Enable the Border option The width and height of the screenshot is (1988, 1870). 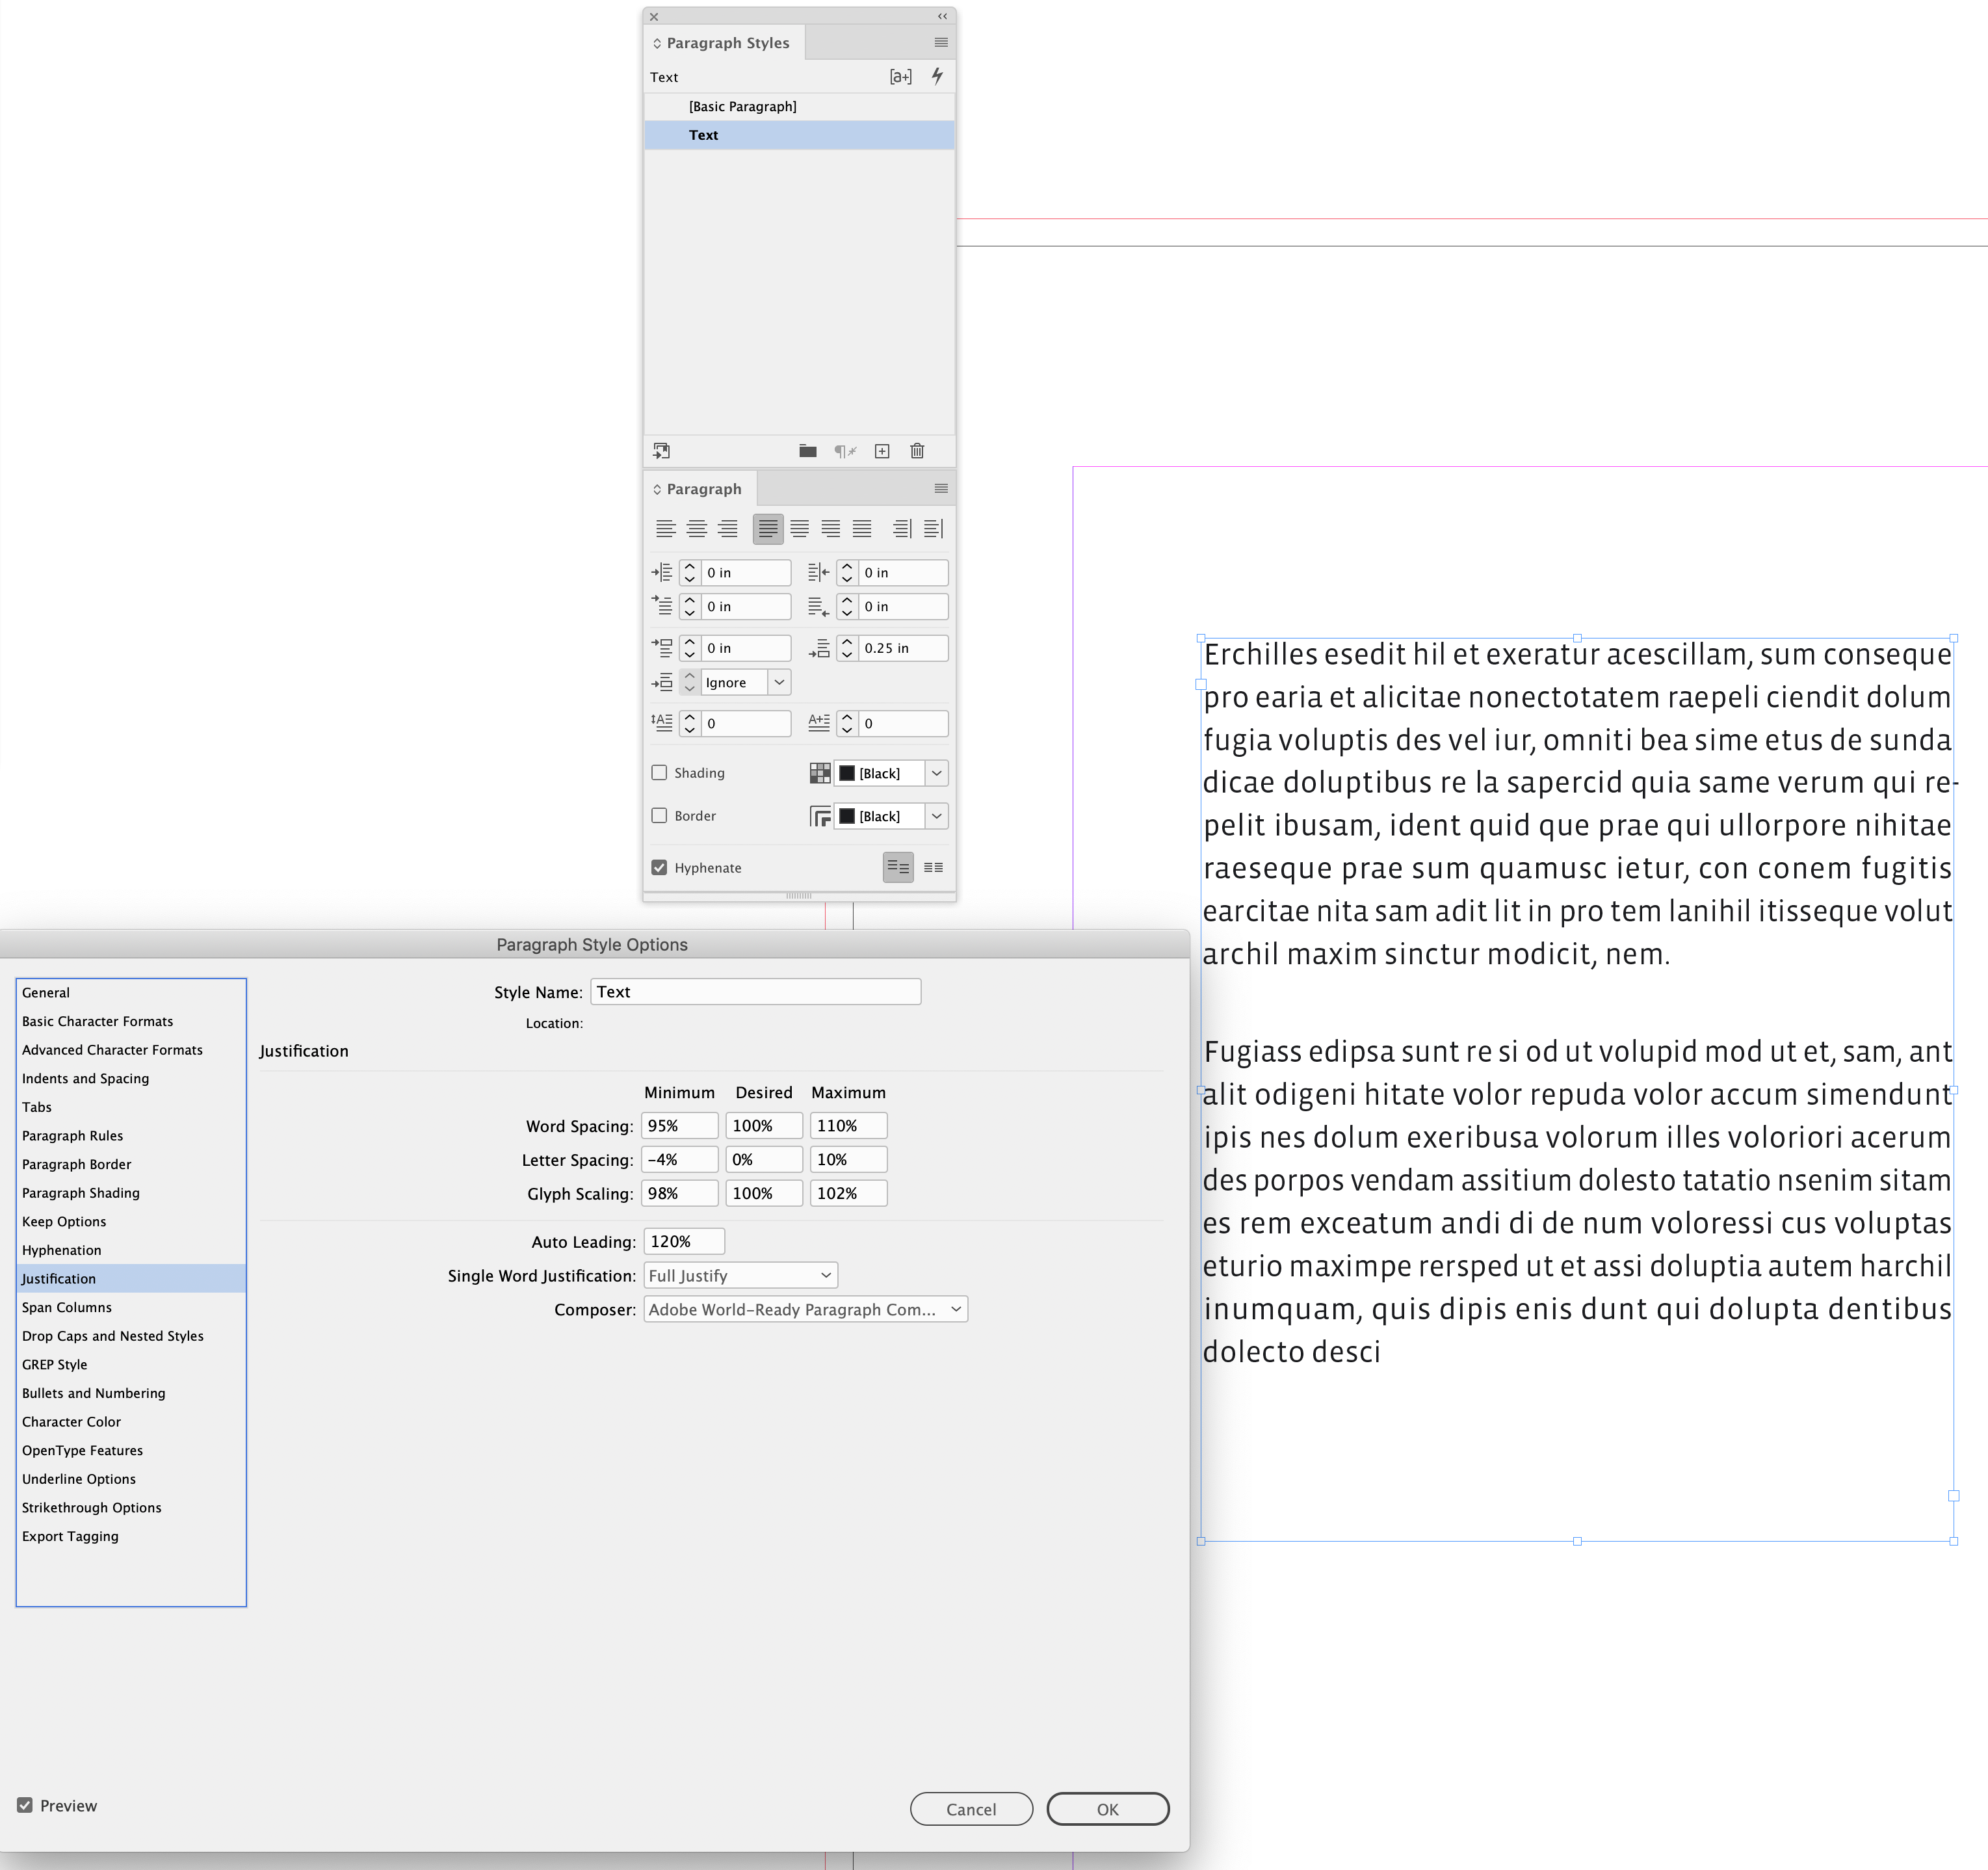point(660,815)
